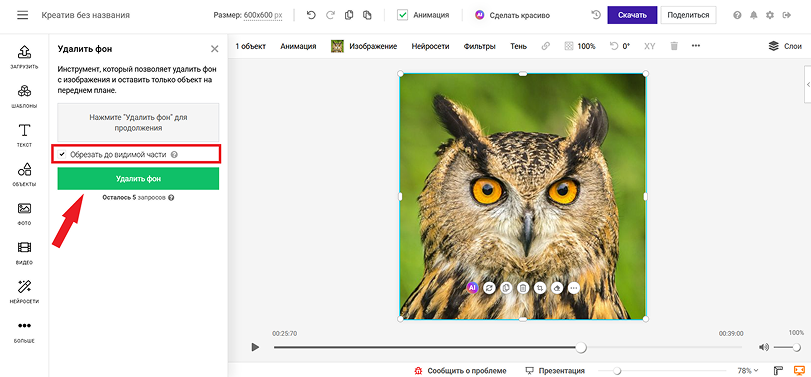Open floating toolbar more options
The image size is (811, 377).
[574, 288]
